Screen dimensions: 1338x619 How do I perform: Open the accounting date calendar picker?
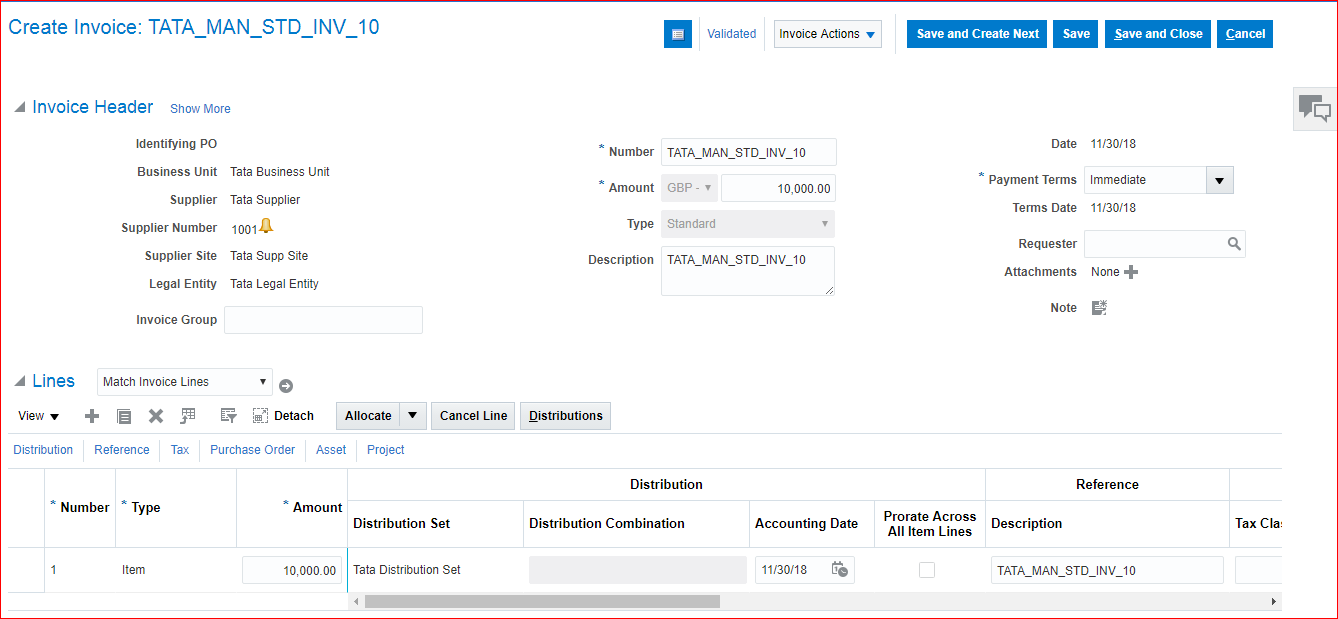pos(840,570)
